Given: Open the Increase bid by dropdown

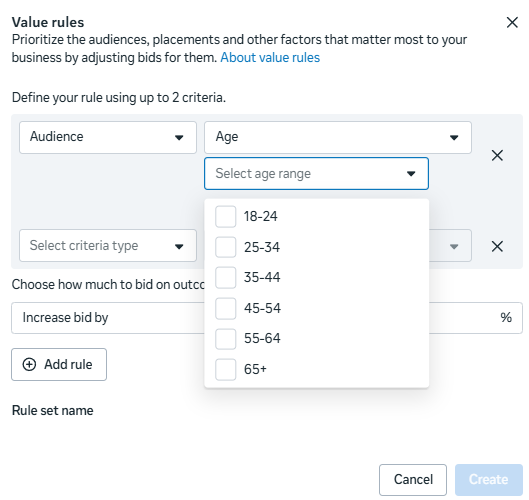Looking at the screenshot, I should point(108,318).
